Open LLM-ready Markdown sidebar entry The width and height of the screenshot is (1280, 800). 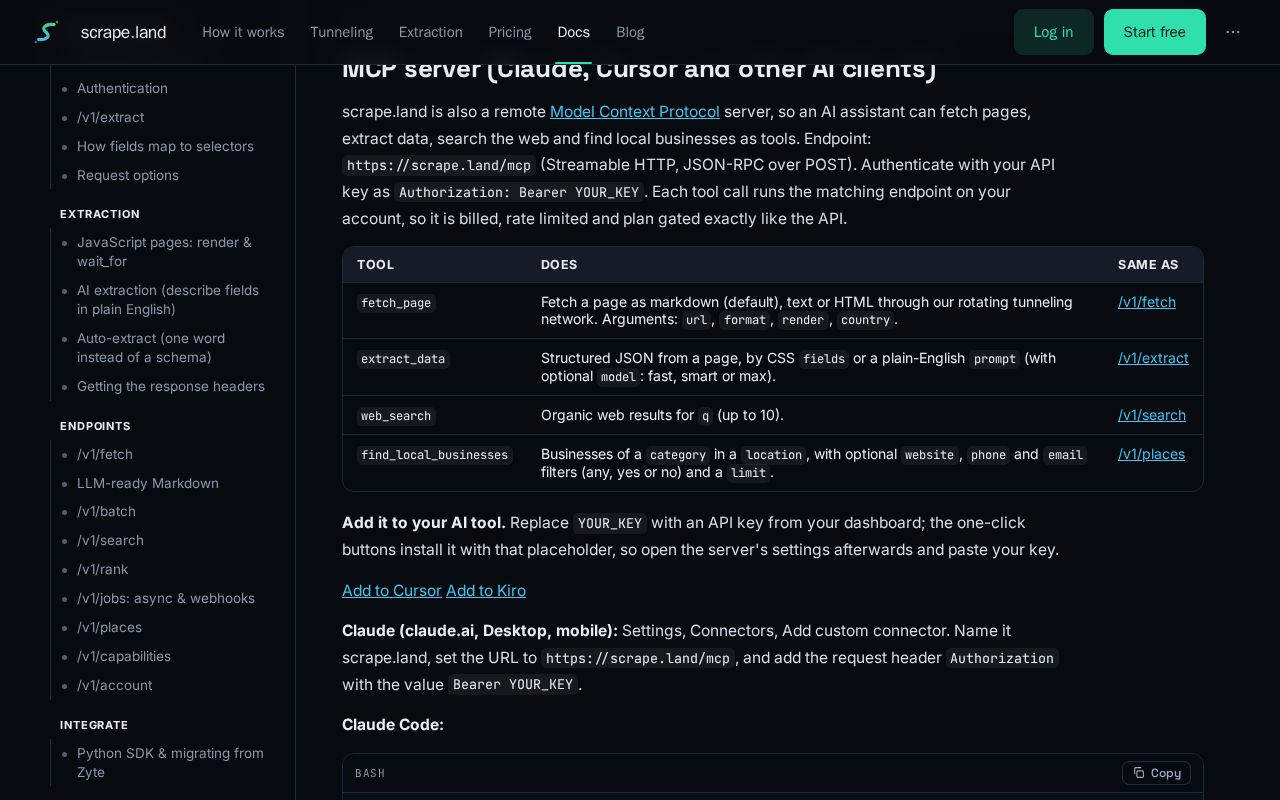point(148,483)
